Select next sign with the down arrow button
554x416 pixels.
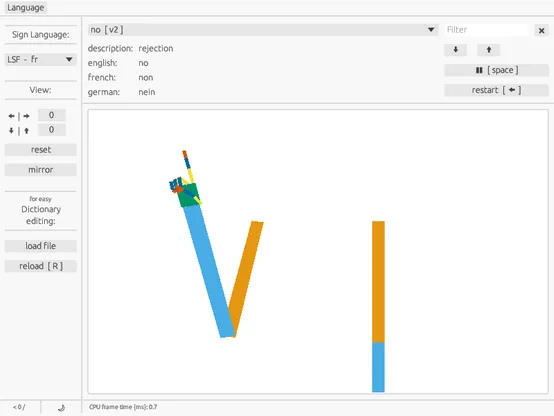[x=455, y=50]
